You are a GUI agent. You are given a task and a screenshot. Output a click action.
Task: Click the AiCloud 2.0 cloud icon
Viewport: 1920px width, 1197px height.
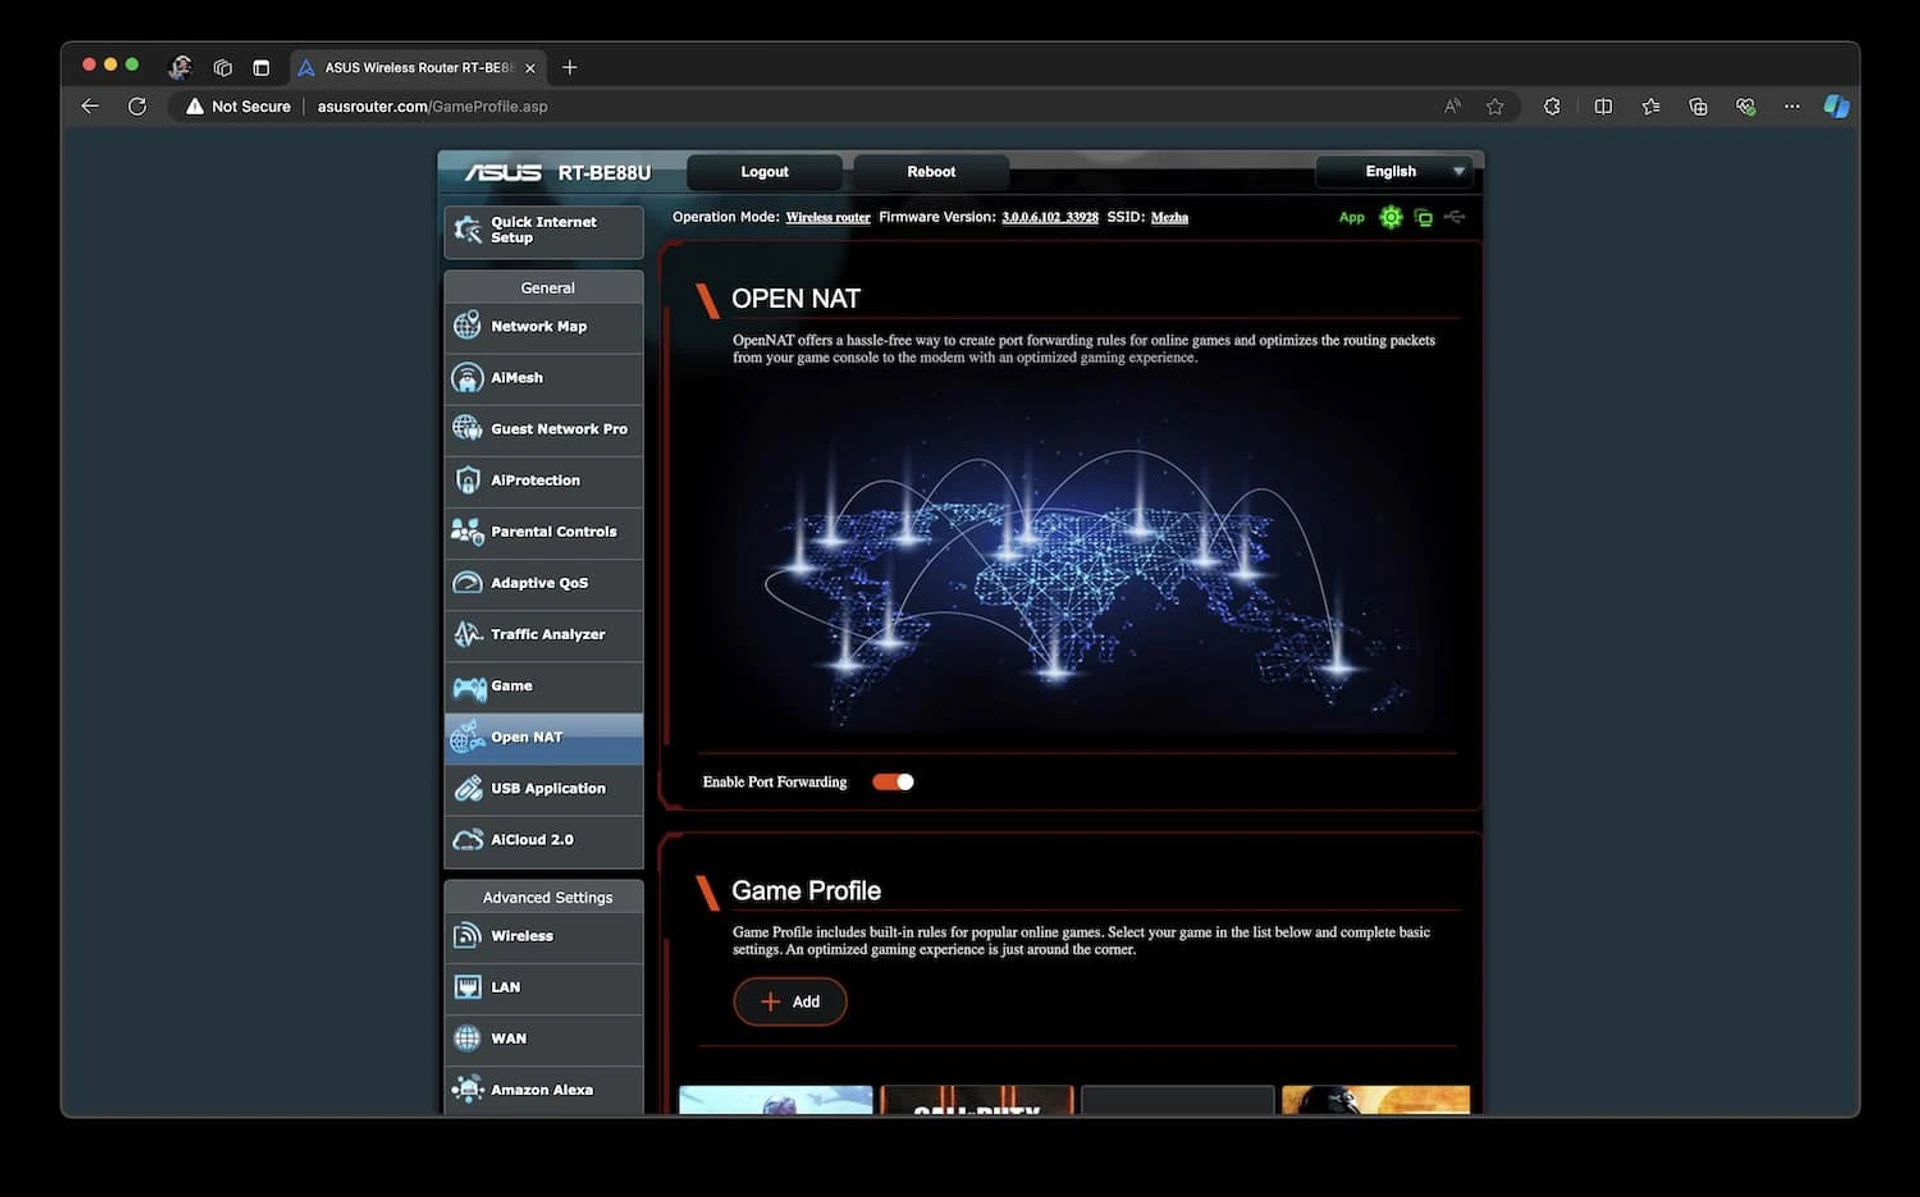coord(467,840)
